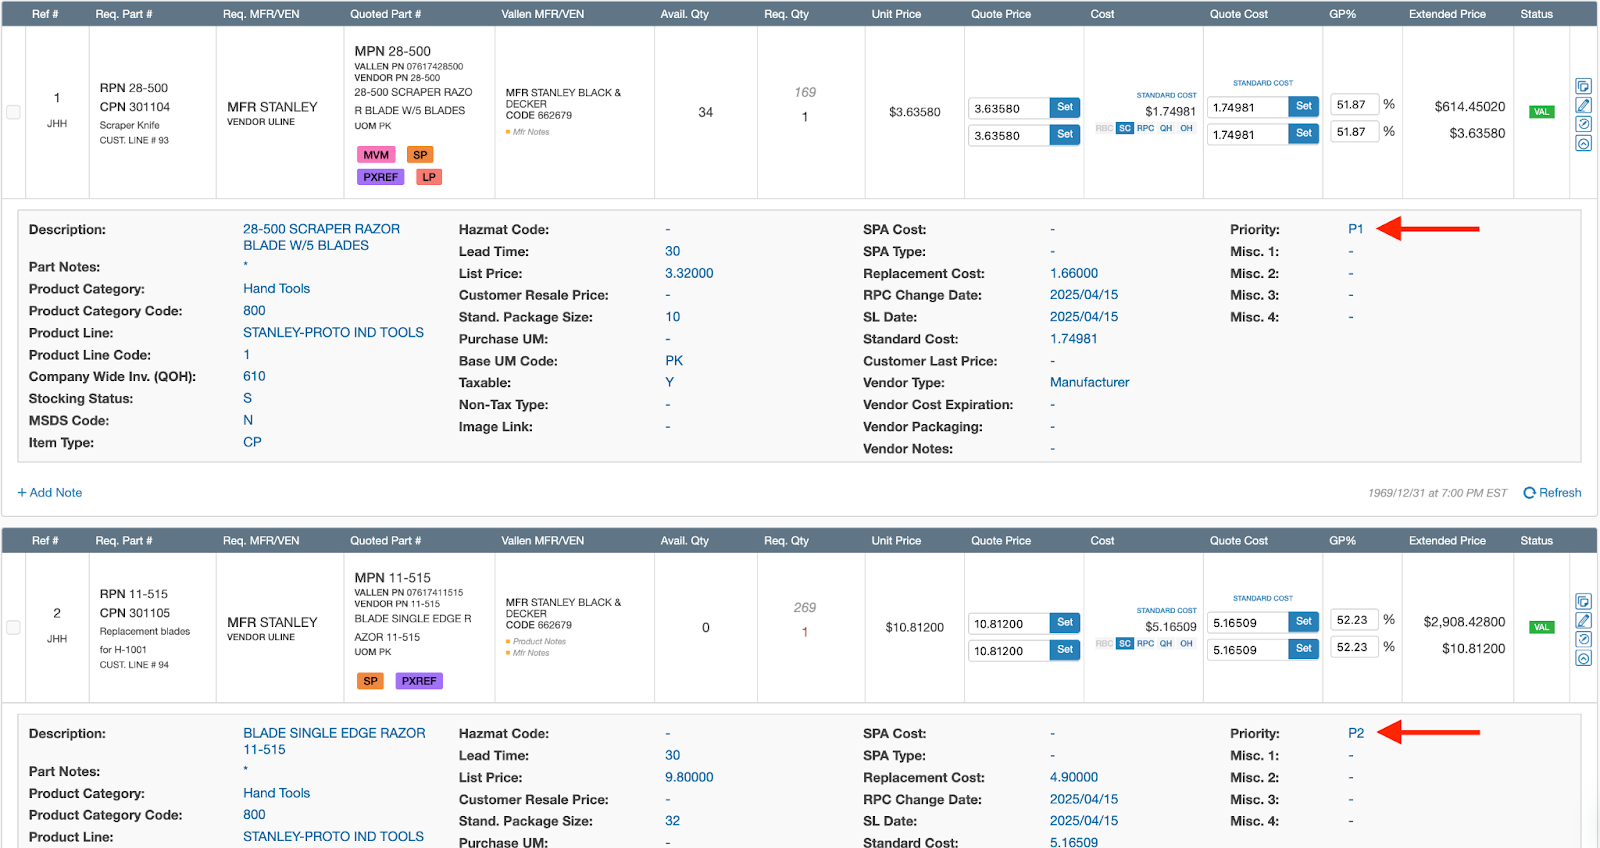Click the purple PXREF tag on line 2
The image size is (1600, 848).
point(419,681)
